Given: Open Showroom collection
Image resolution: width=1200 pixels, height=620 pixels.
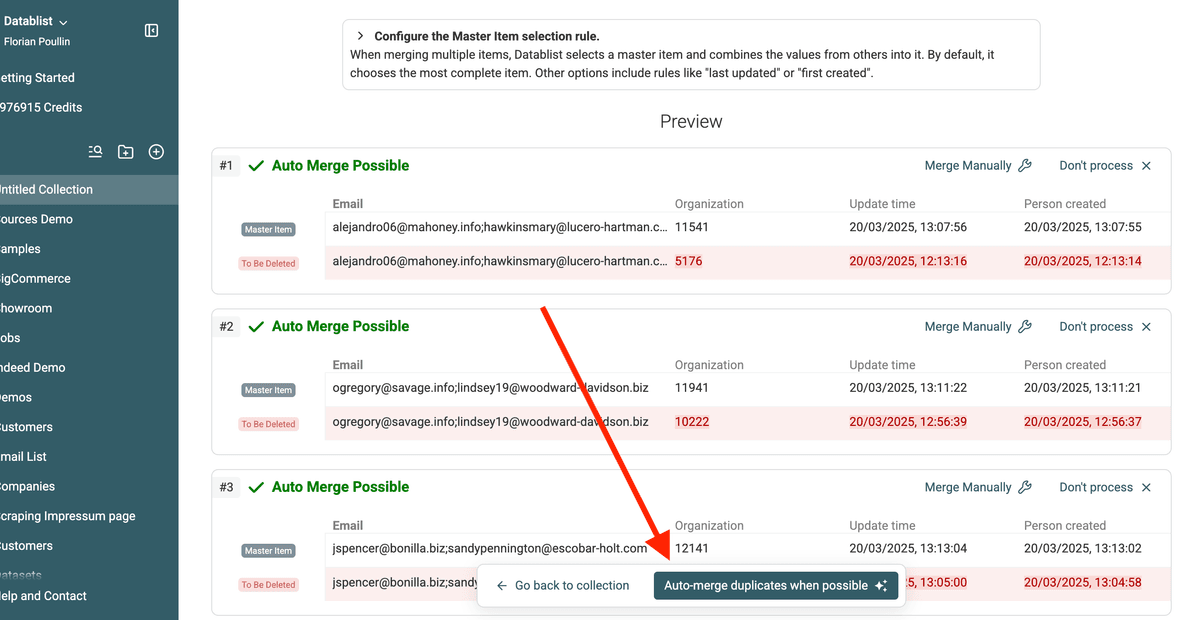Looking at the screenshot, I should tap(26, 308).
